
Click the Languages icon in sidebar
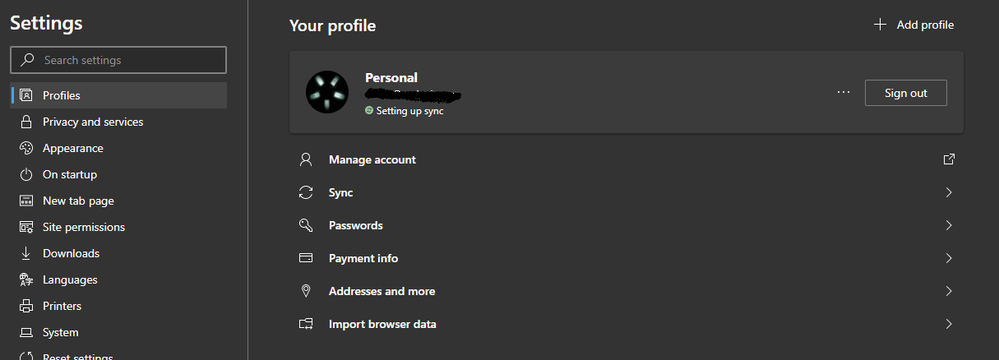tap(26, 280)
